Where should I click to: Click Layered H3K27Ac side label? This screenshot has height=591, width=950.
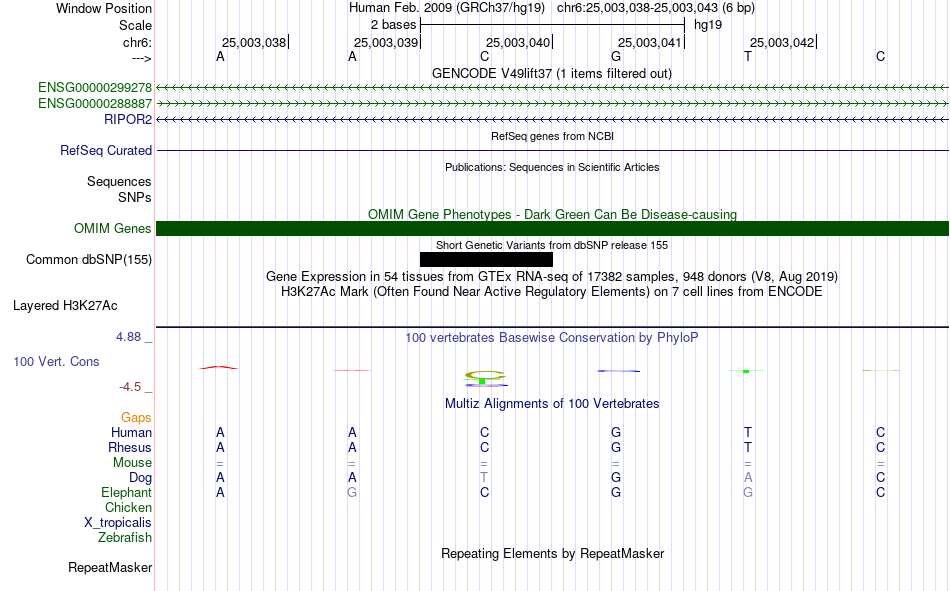pos(65,306)
